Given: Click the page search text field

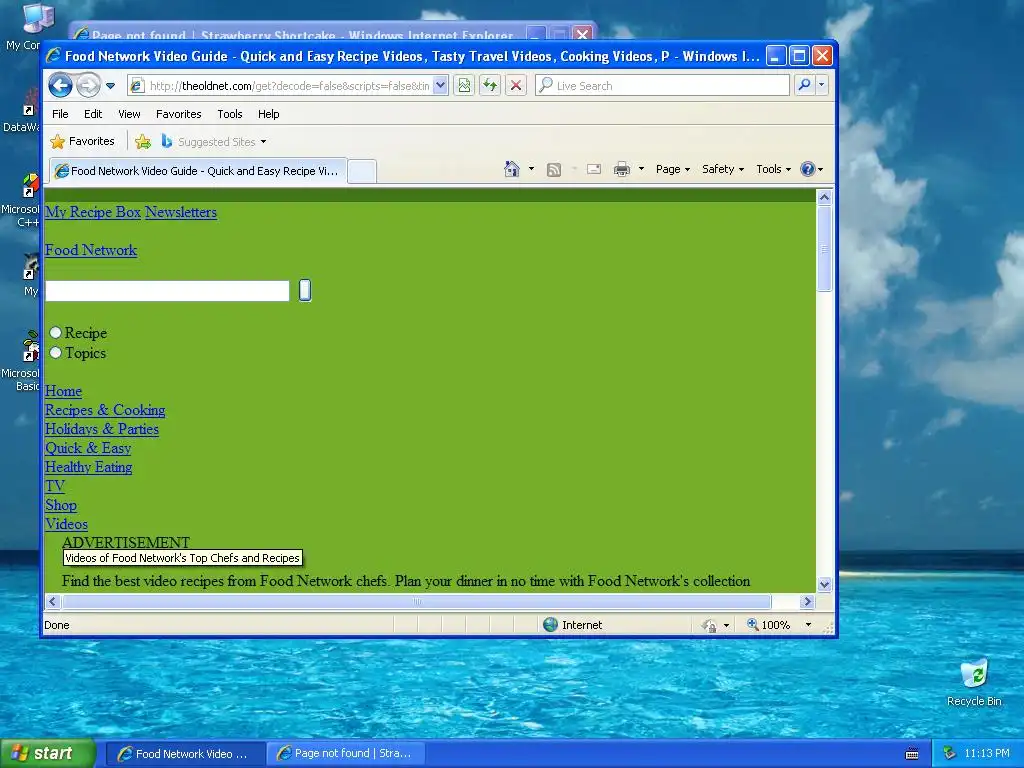Looking at the screenshot, I should coord(167,291).
